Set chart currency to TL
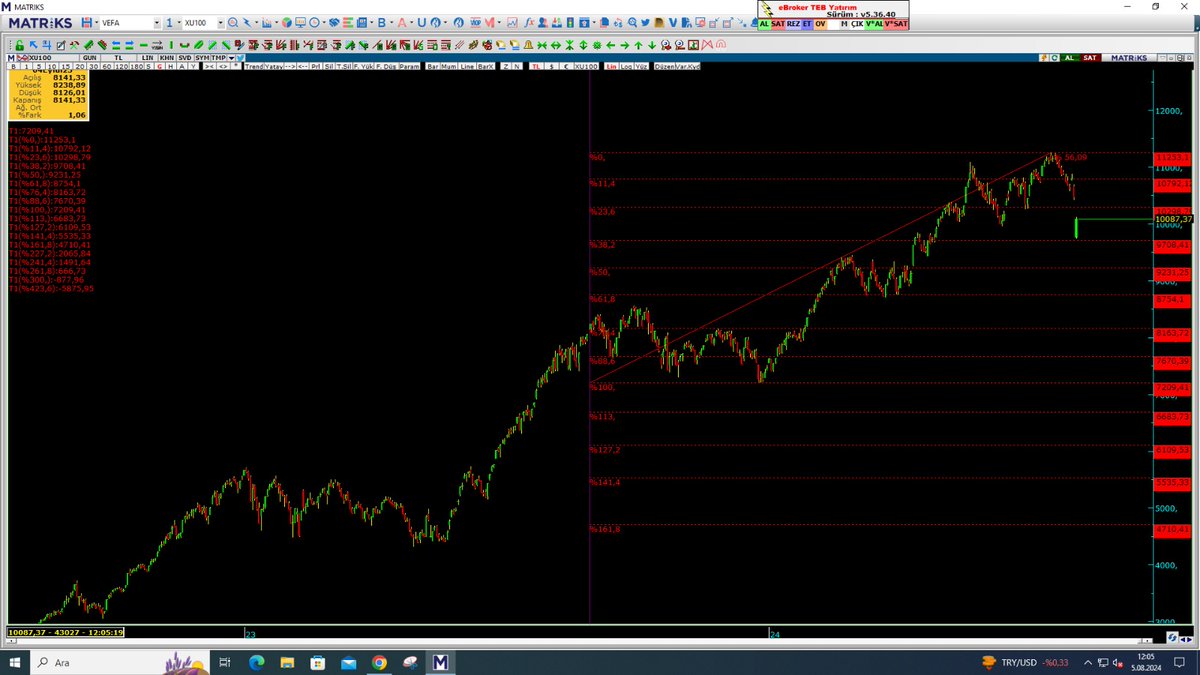Screen dimensions: 1200x675 536,66
